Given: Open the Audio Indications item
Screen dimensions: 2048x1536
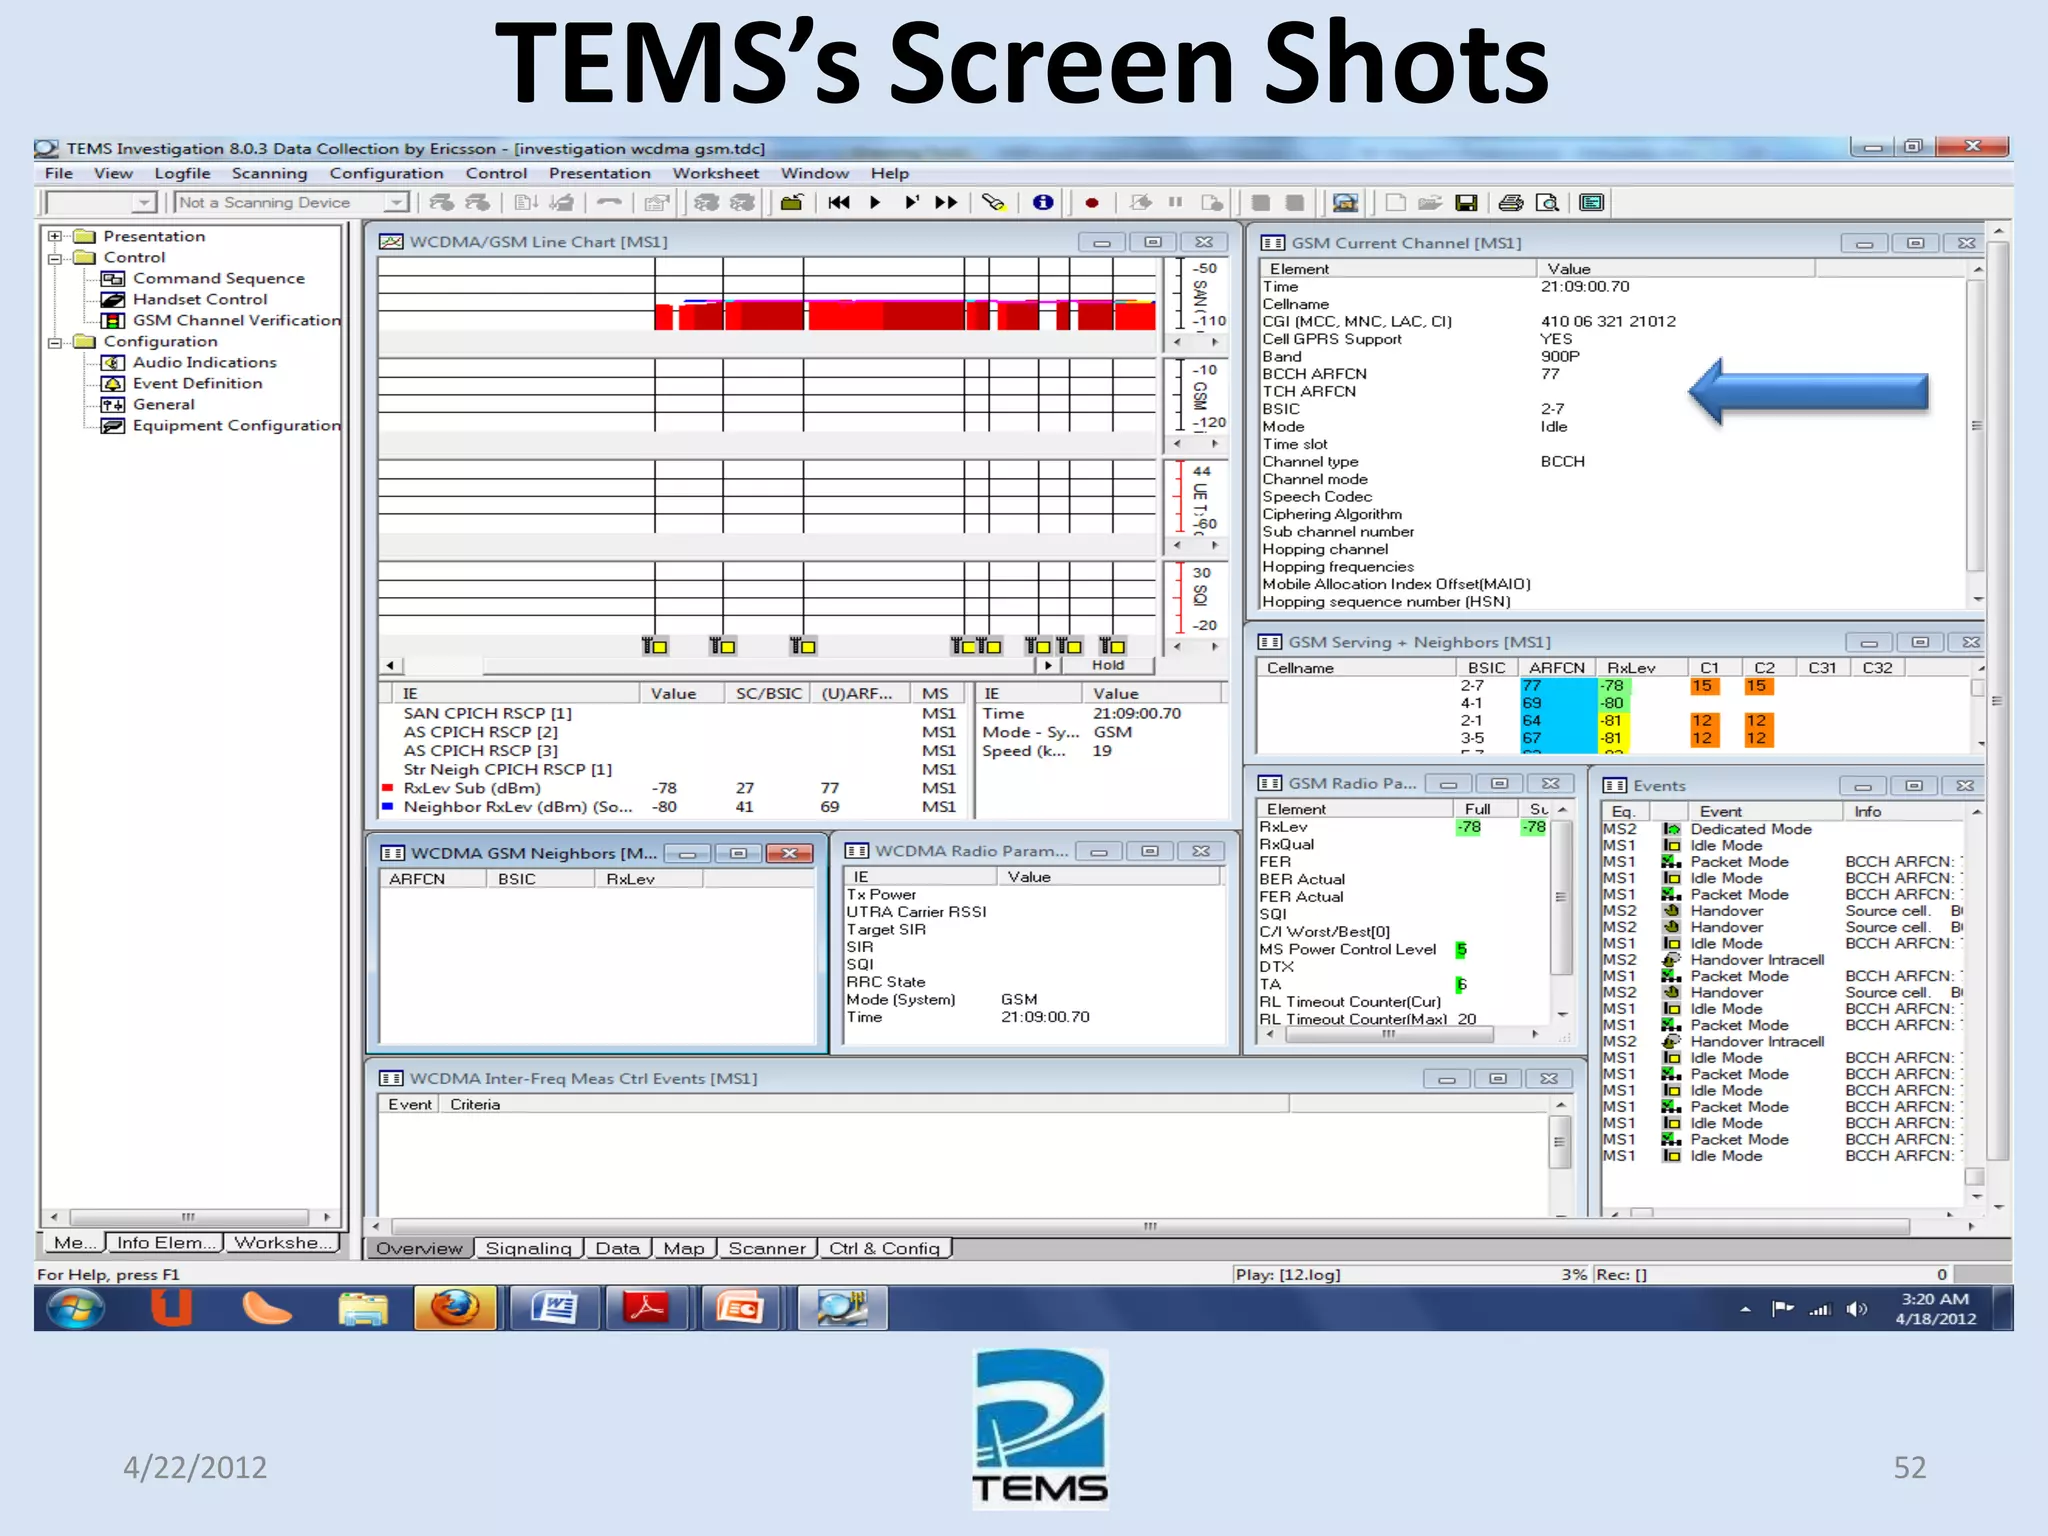Looking at the screenshot, I should pyautogui.click(x=204, y=362).
